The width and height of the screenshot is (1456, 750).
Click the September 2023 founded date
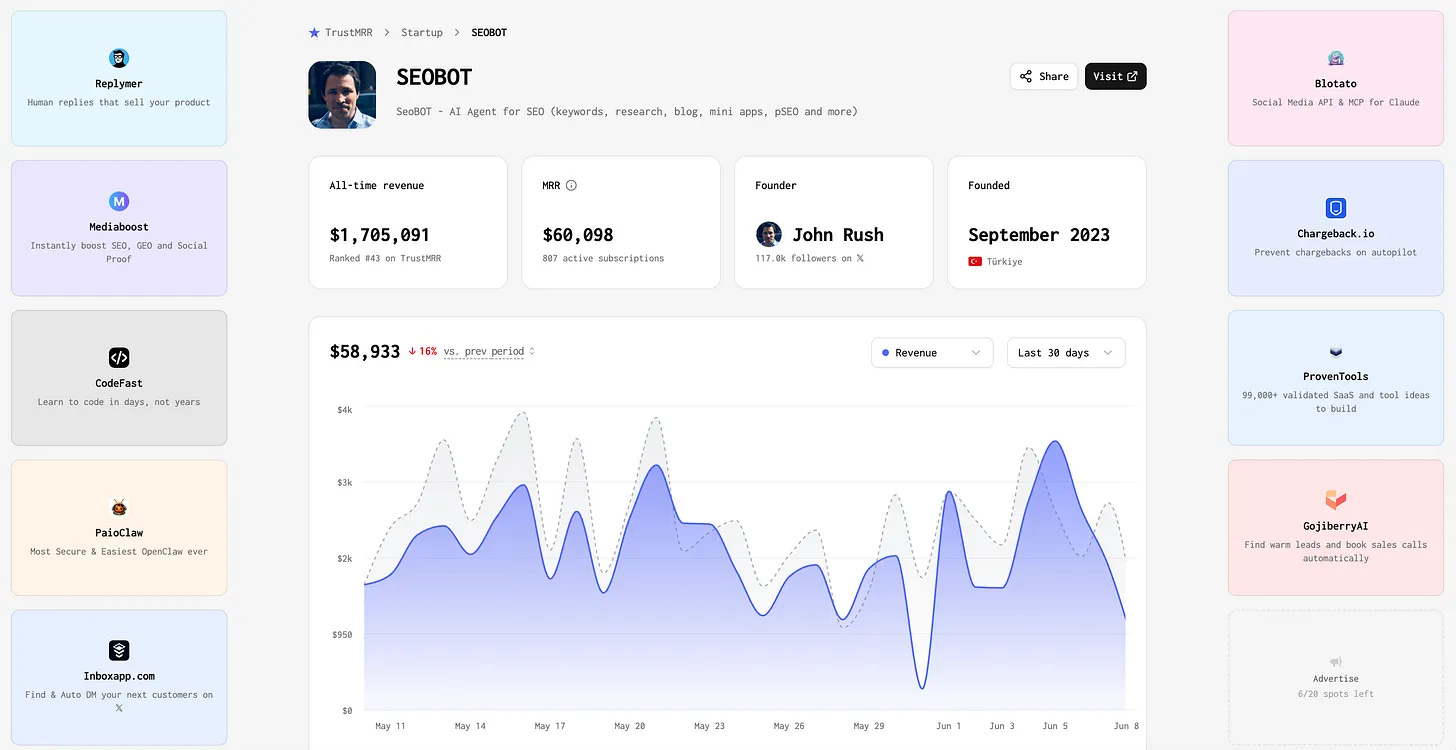point(1039,235)
